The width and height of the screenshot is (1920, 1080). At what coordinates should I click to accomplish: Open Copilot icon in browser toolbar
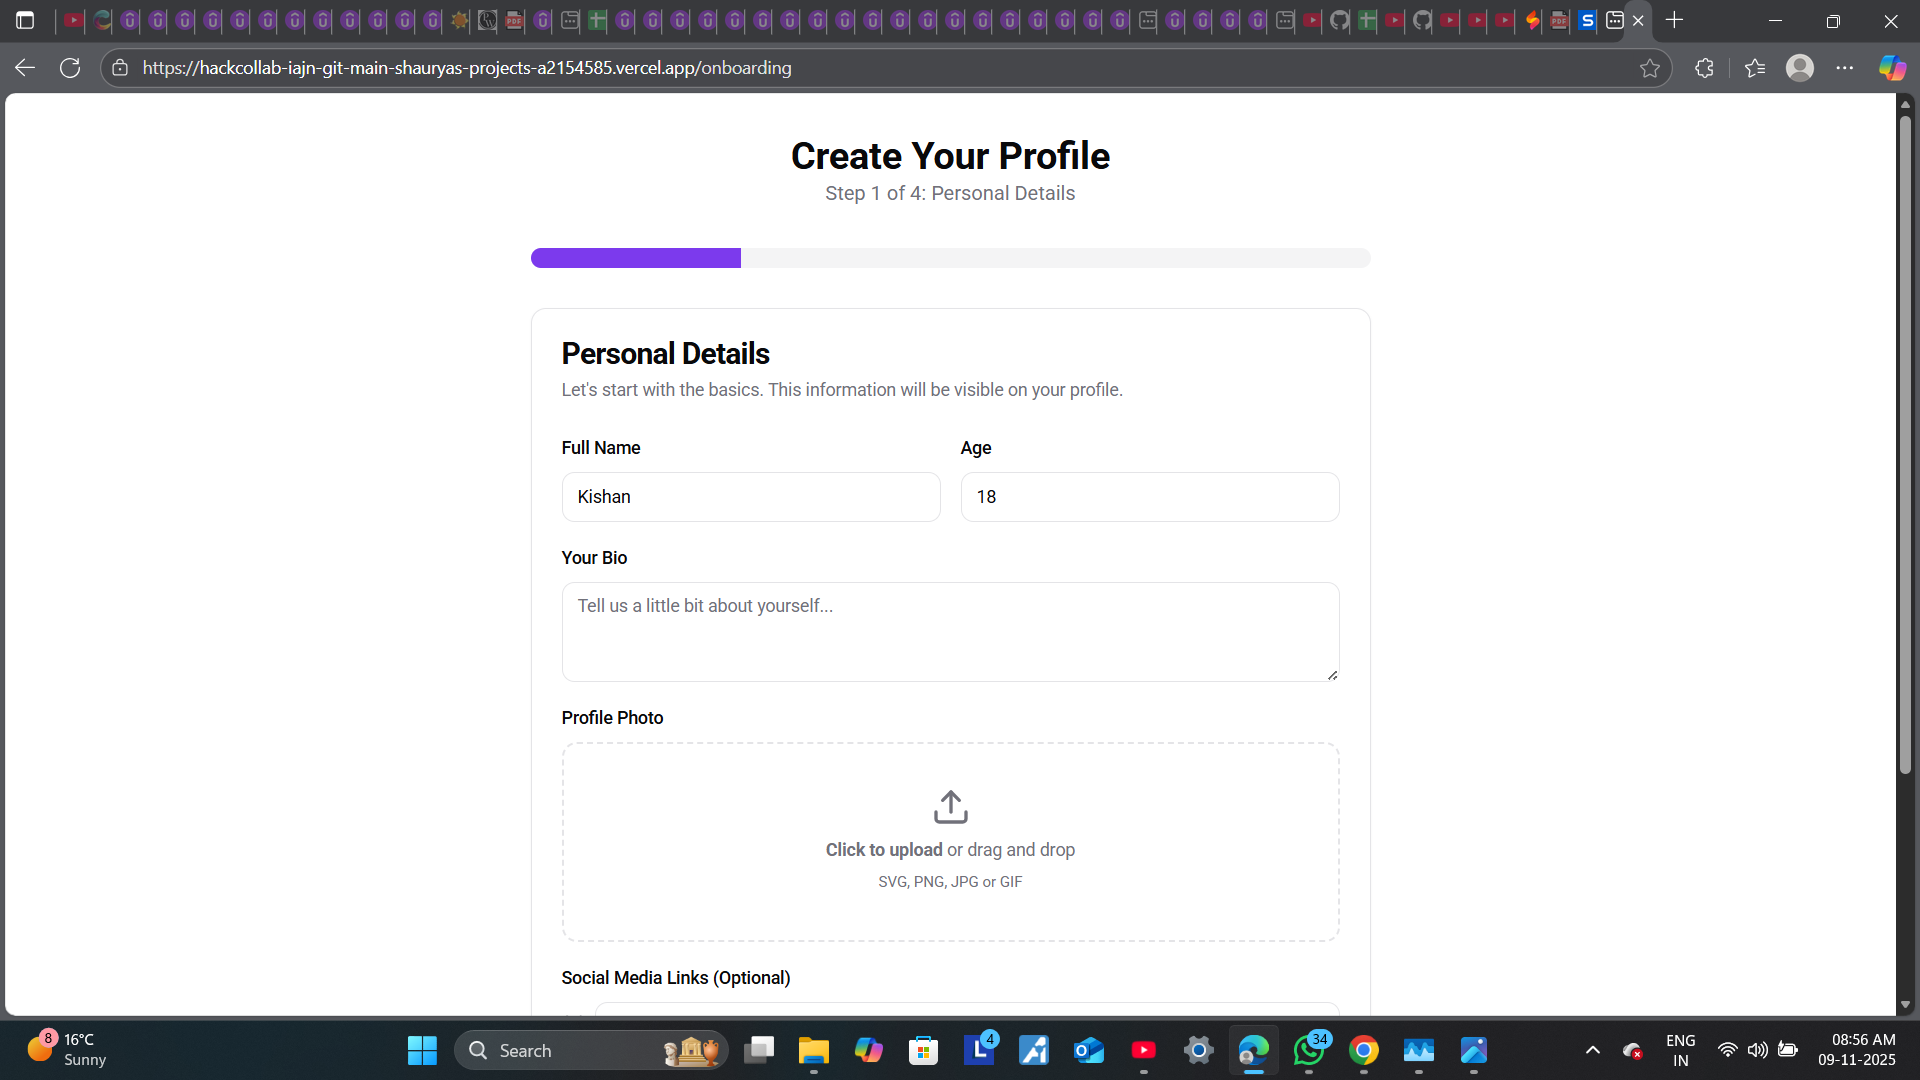[x=1892, y=68]
